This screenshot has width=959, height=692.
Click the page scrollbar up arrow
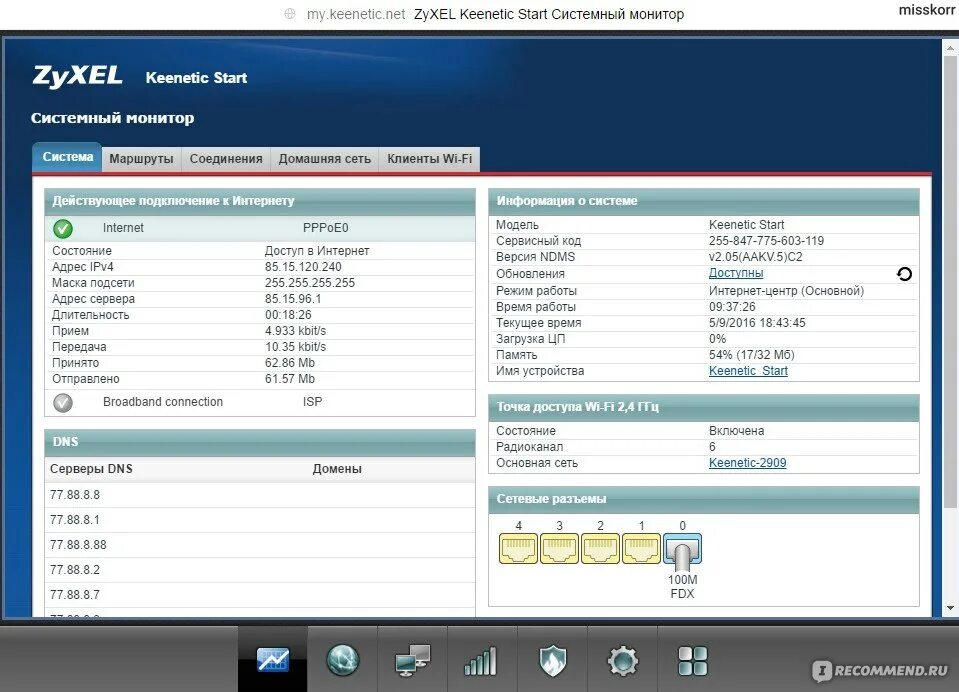click(950, 48)
